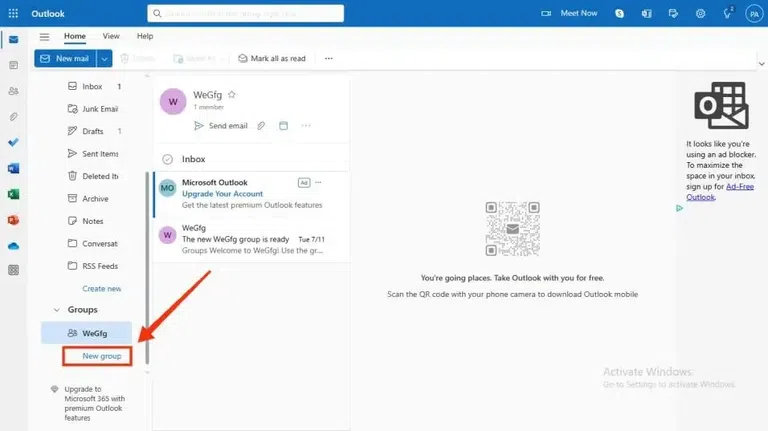
Task: Launch Excel from the left rail
Action: 14,194
